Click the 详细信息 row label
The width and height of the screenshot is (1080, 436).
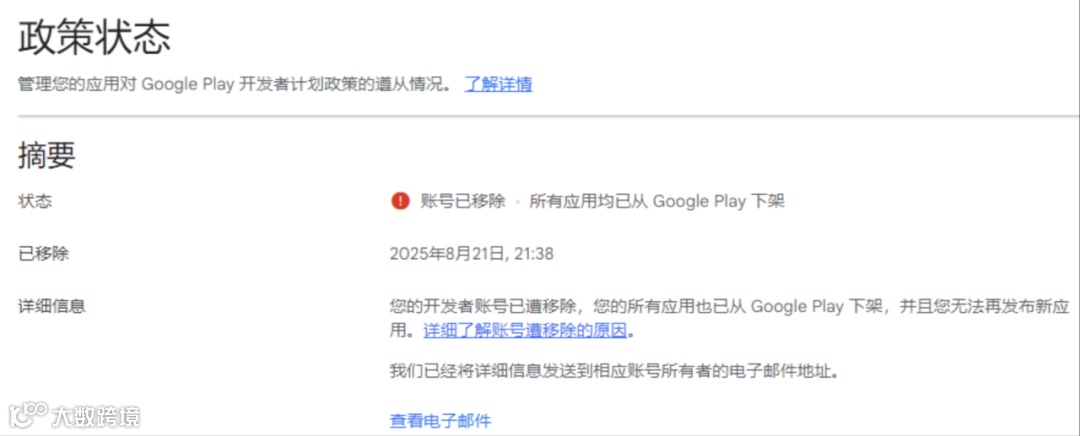tap(52, 306)
